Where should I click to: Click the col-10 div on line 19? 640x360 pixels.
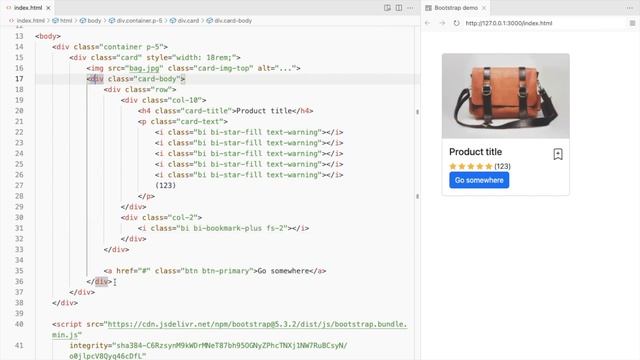coord(163,100)
